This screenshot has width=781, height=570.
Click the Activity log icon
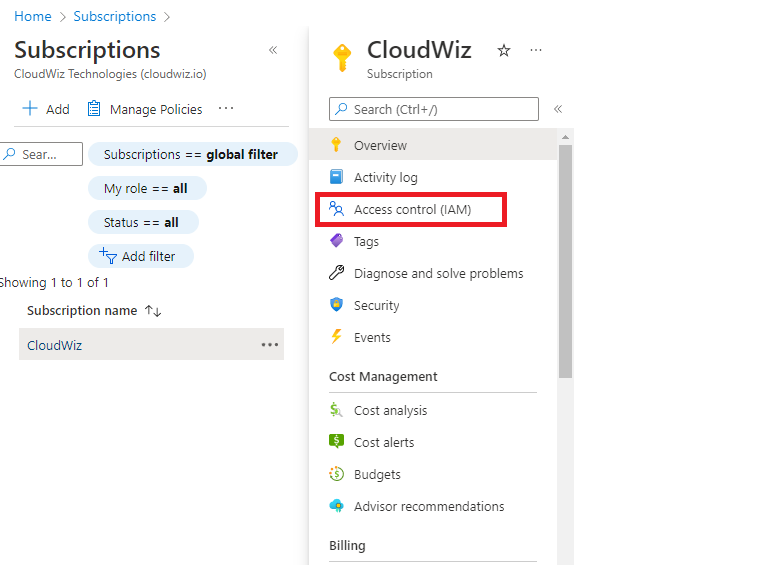[337, 178]
